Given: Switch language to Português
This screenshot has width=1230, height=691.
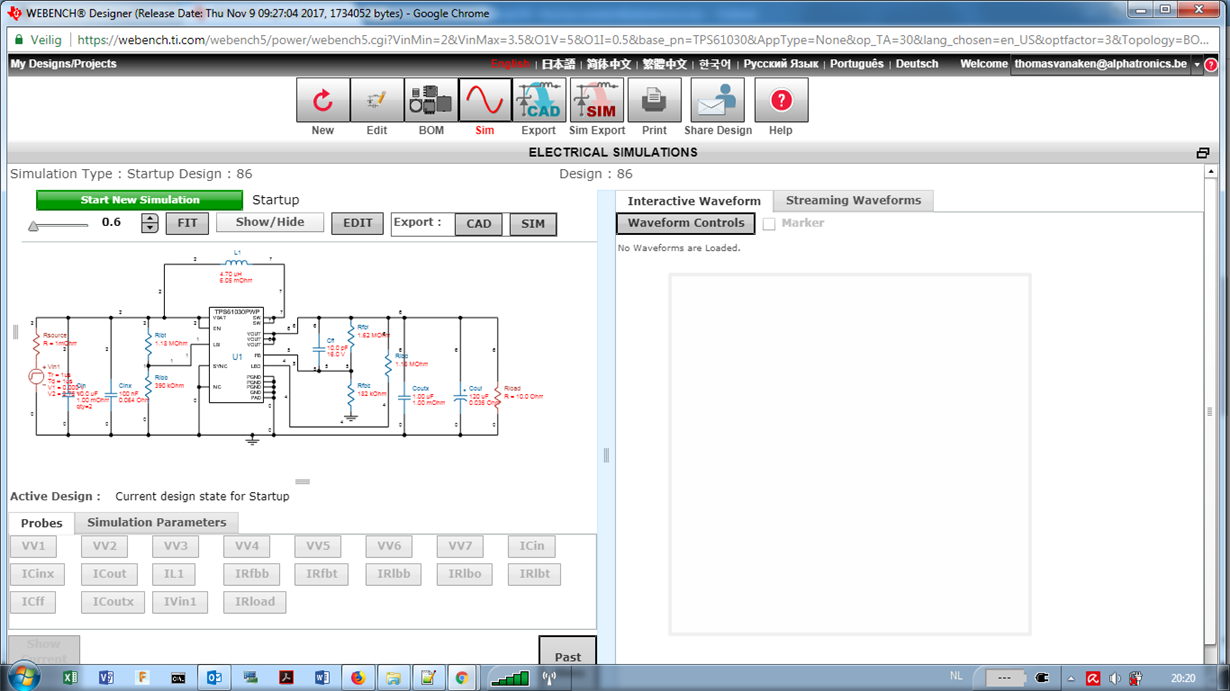Looking at the screenshot, I should [x=857, y=64].
